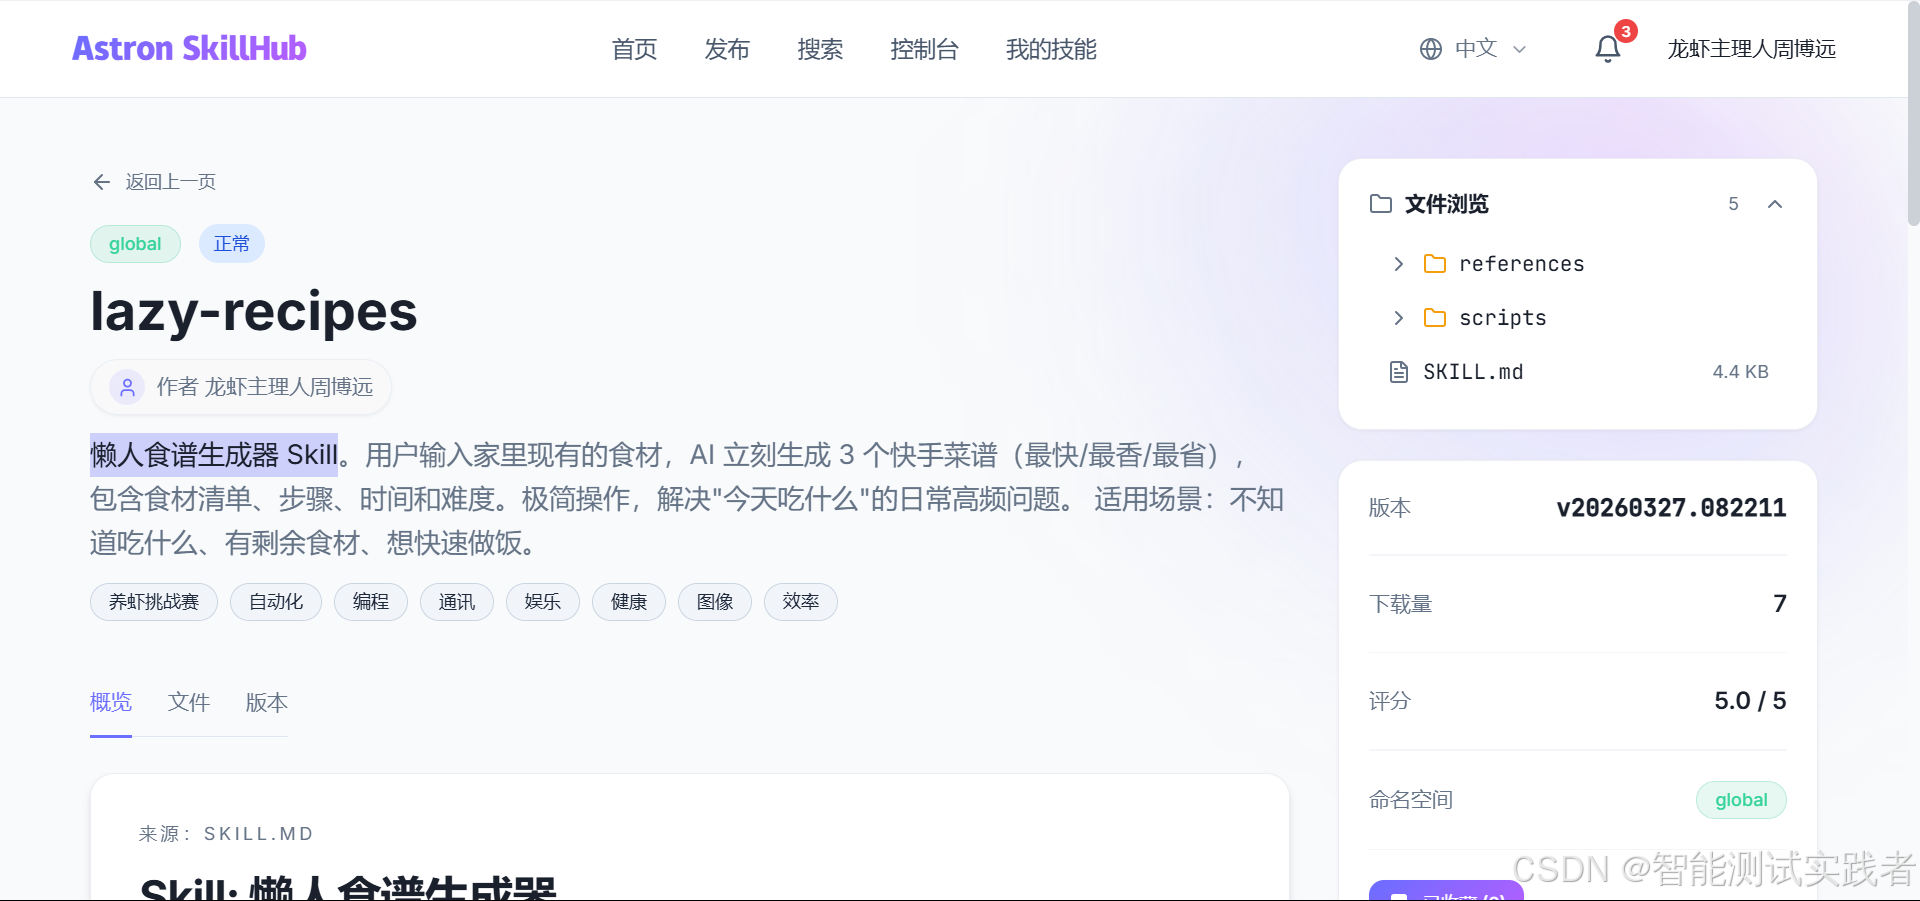
Task: Select the 养虾挑战赛 tag
Action: pos(154,602)
